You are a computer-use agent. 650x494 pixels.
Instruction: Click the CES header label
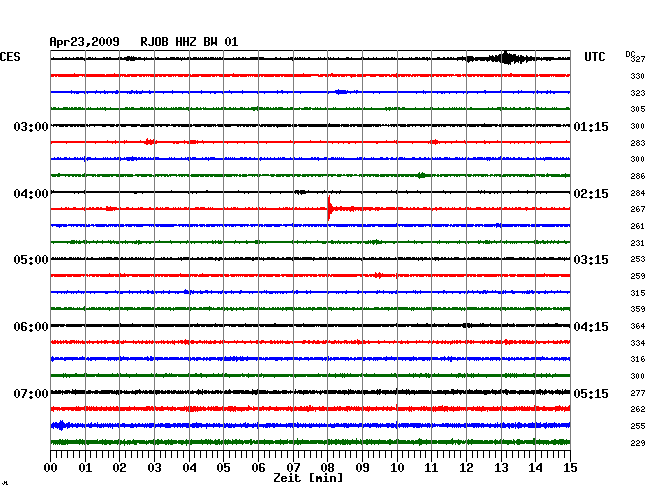10,57
